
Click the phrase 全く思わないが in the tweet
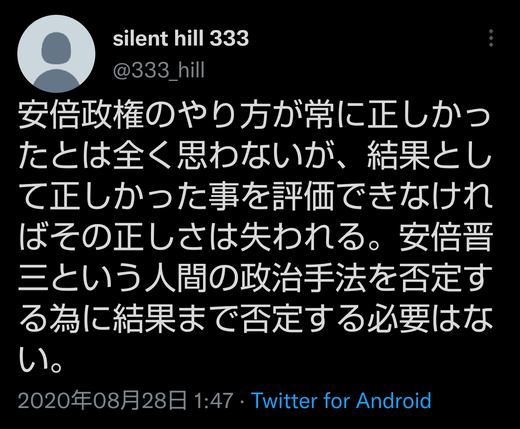click(224, 156)
